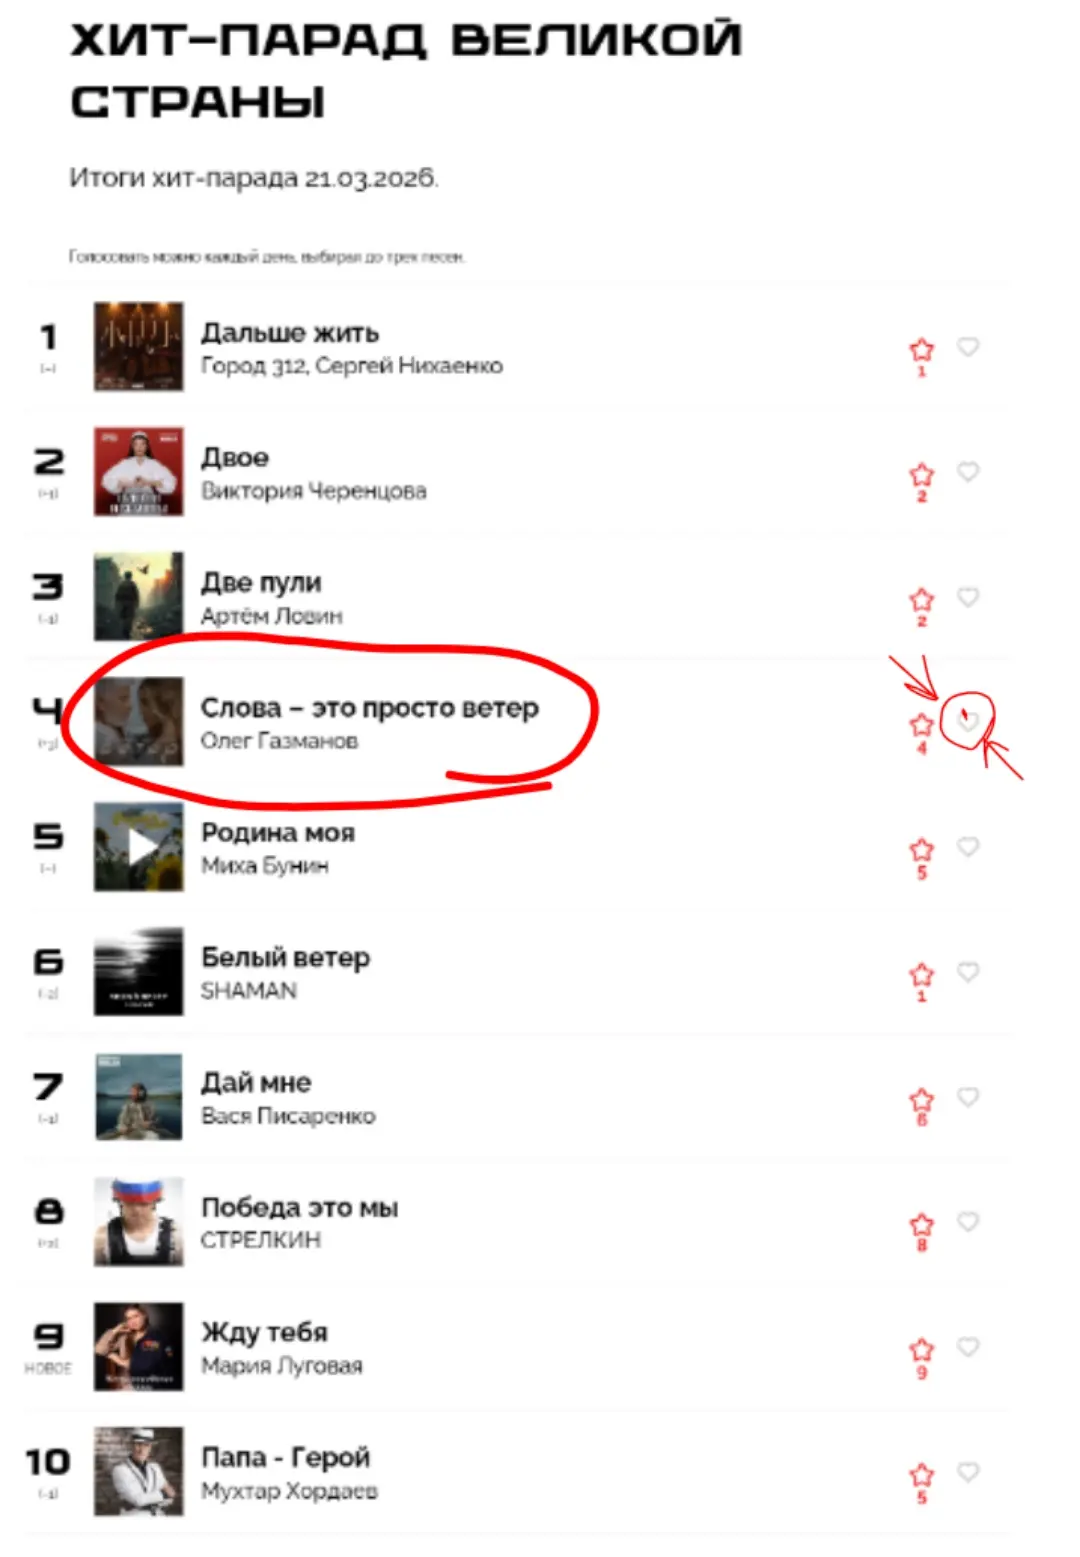The width and height of the screenshot is (1080, 1557).
Task: Click the heart icon for Папа - Герой
Action: (x=968, y=1472)
